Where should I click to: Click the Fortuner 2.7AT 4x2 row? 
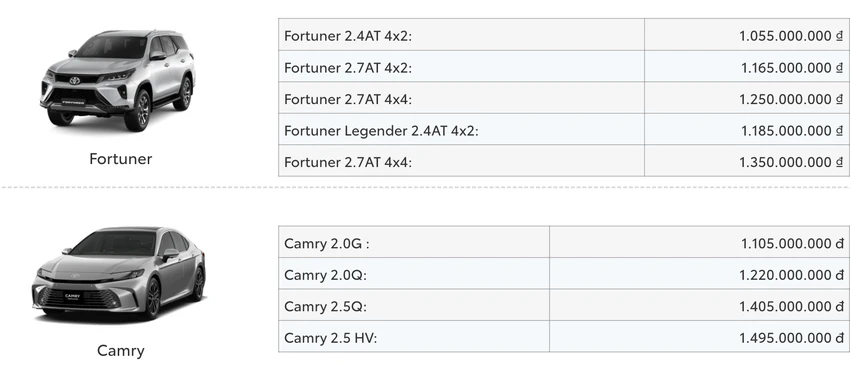564,67
